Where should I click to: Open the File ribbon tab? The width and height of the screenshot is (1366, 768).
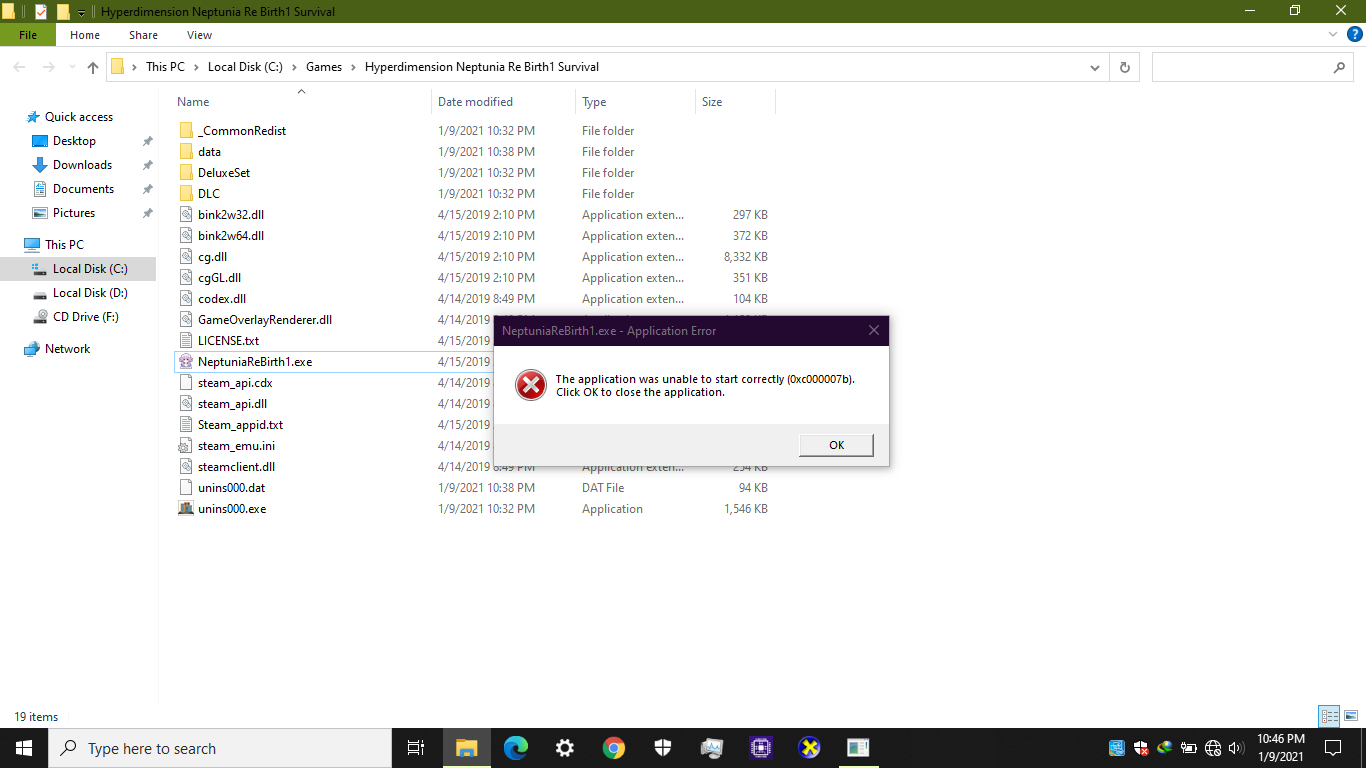28,35
